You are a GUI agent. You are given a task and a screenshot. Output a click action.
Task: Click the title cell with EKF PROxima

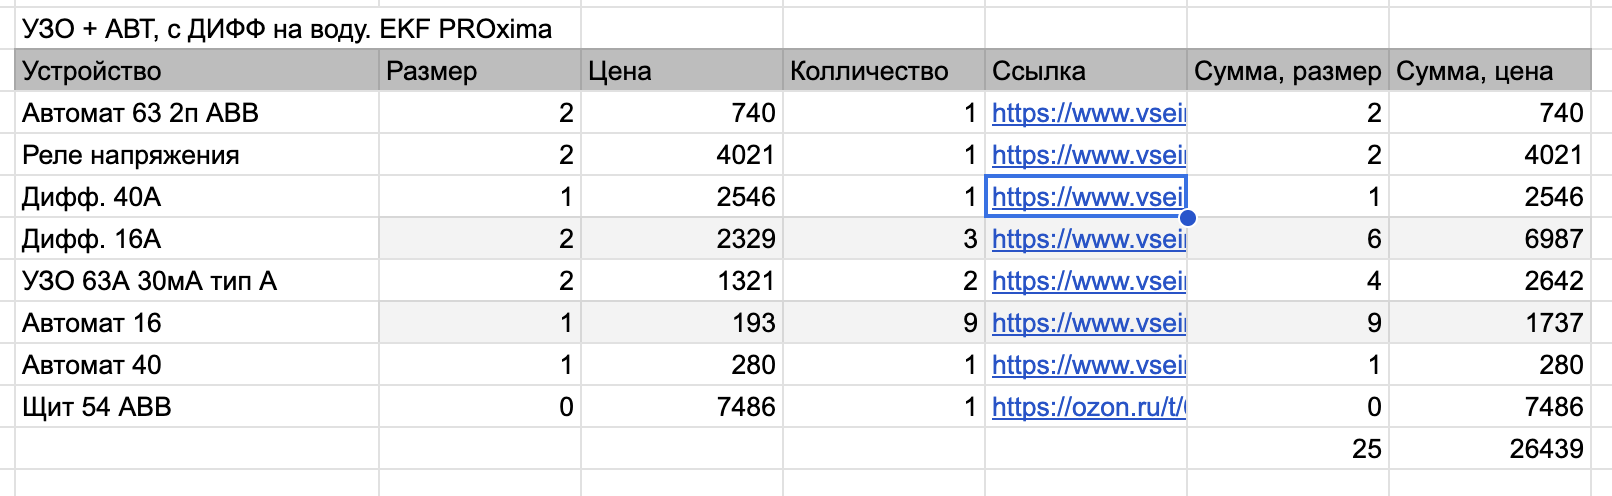[x=287, y=29]
